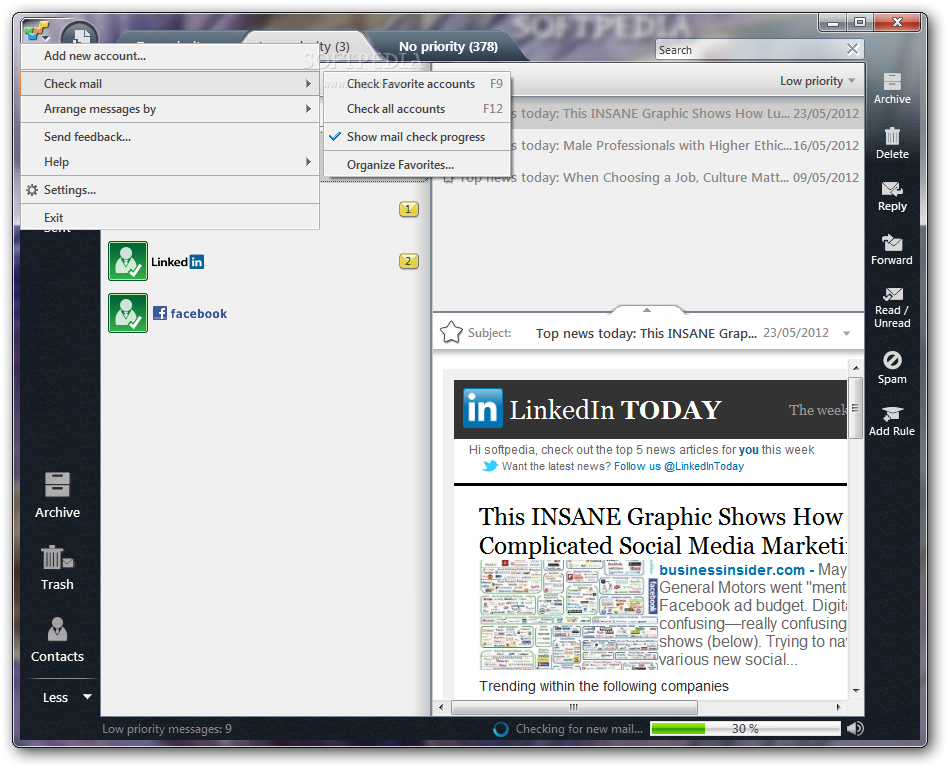Open the businessinsider.com link
Viewport: 948px width, 768px height.
[x=732, y=570]
